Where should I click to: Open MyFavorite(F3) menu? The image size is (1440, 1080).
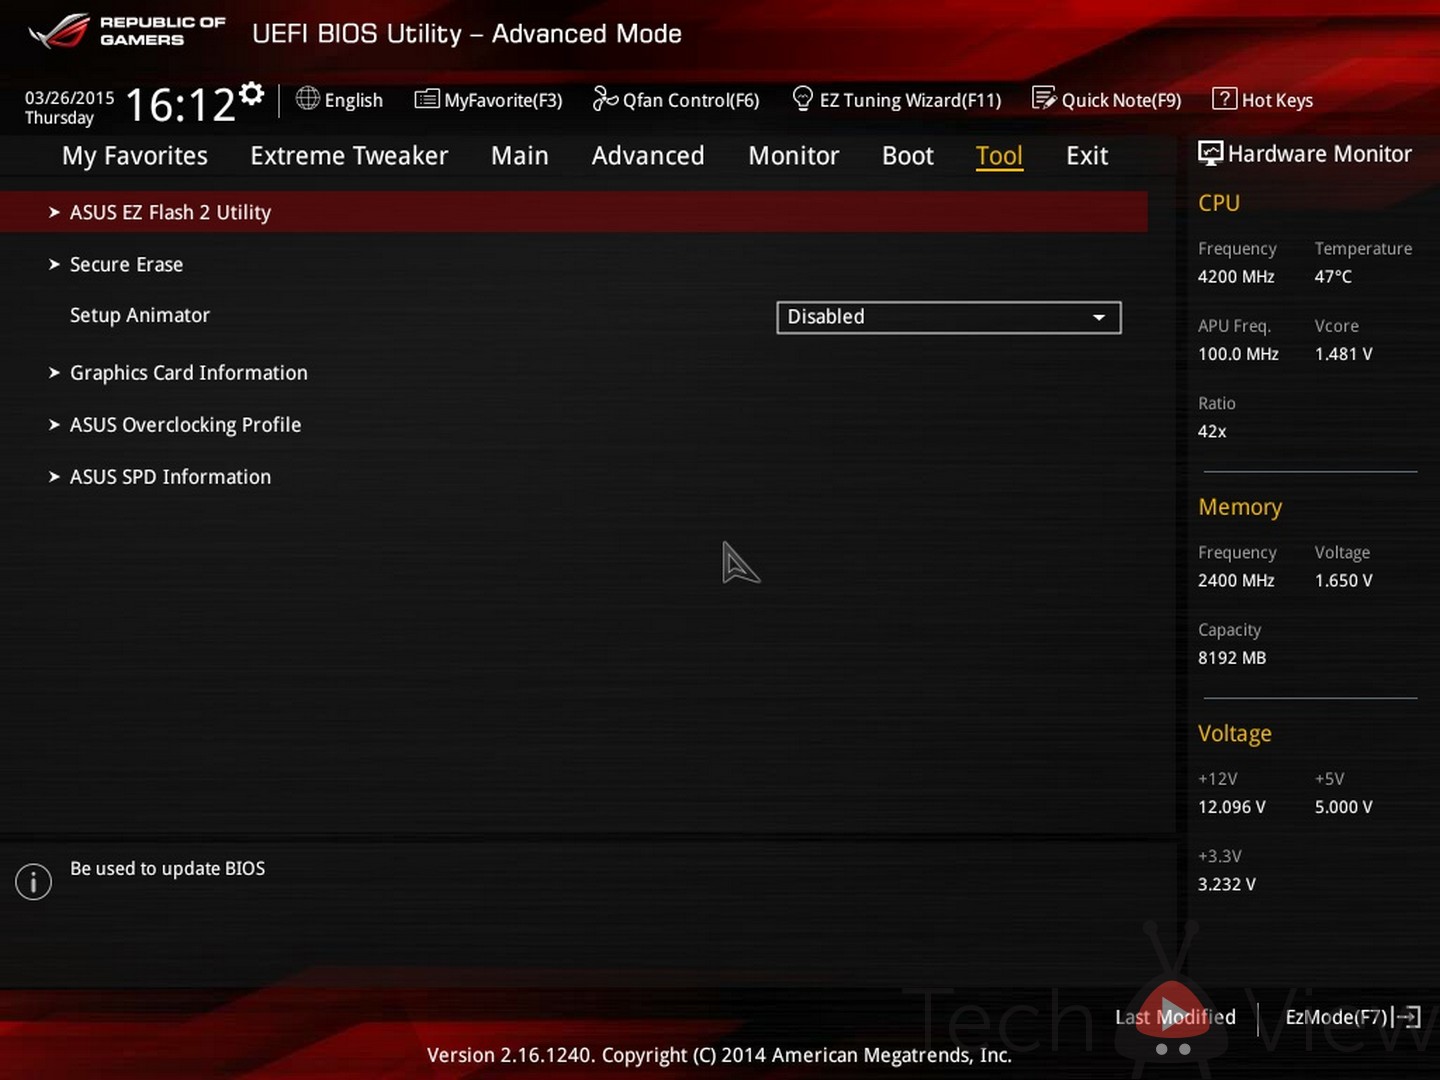coord(489,100)
